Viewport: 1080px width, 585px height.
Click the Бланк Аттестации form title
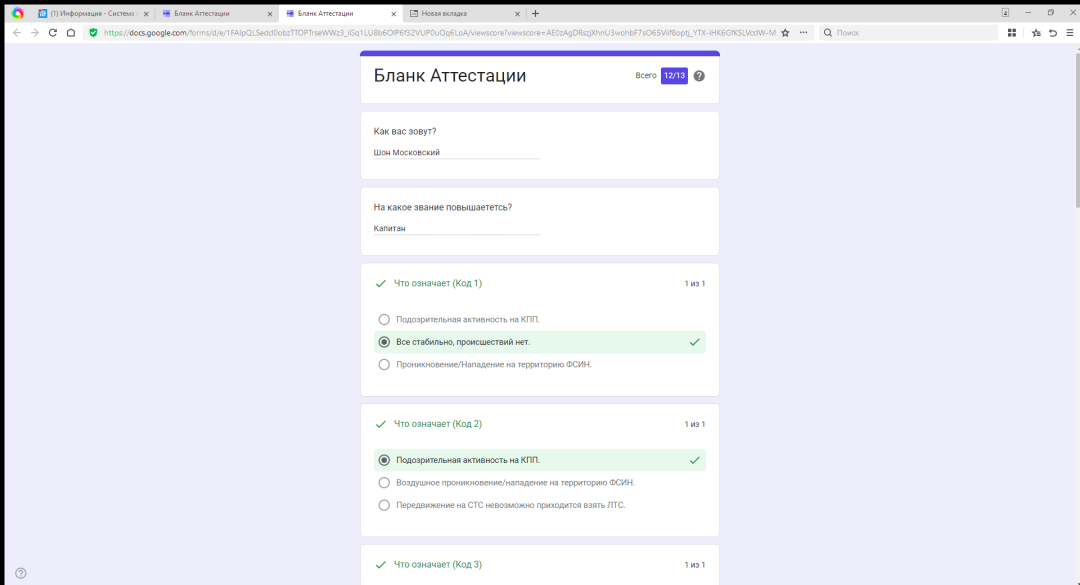[x=450, y=76]
